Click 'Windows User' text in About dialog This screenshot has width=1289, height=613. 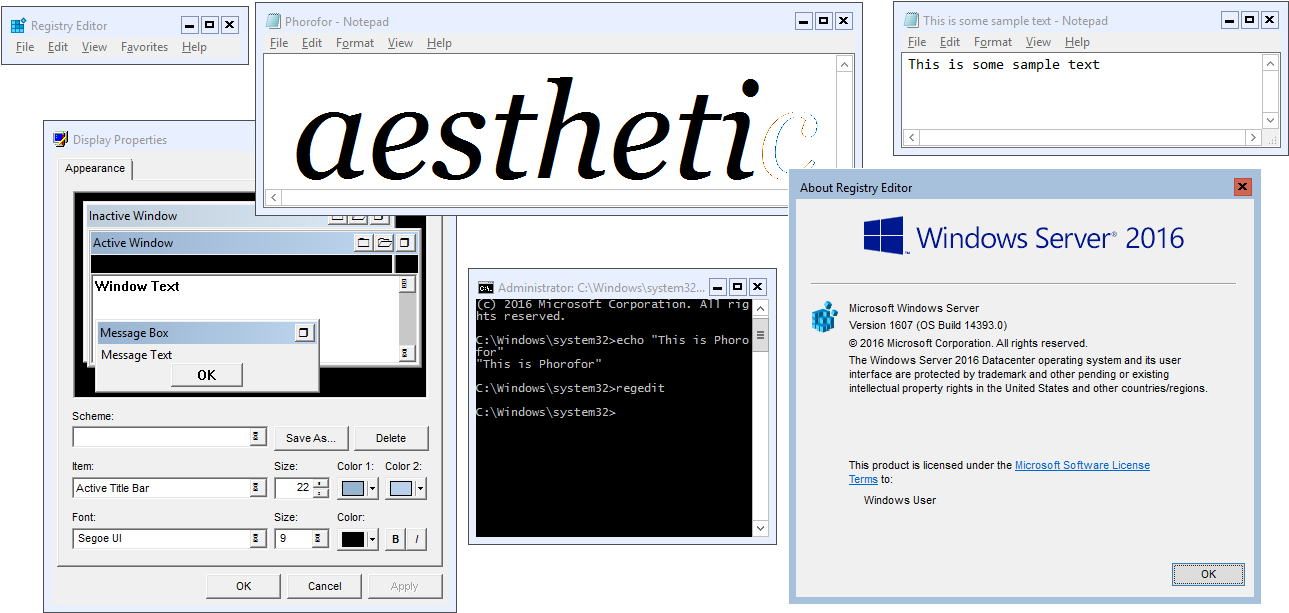tap(900, 500)
